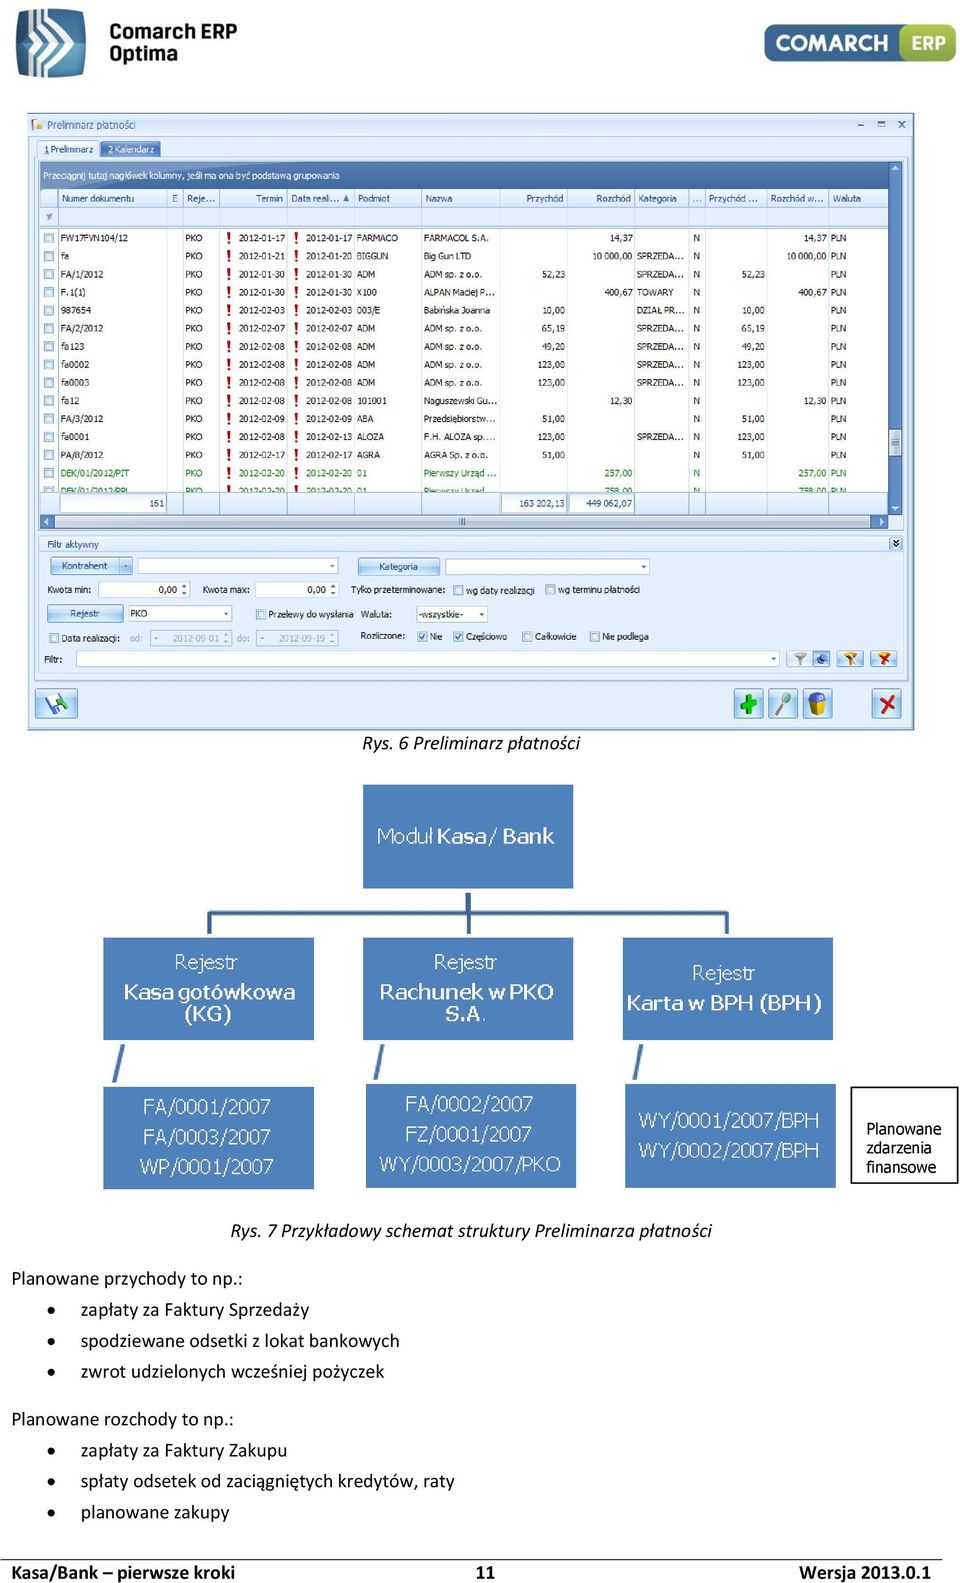Toggle checkbox for row FW17FVN104/12
The width and height of the screenshot is (960, 1583).
tap(49, 238)
